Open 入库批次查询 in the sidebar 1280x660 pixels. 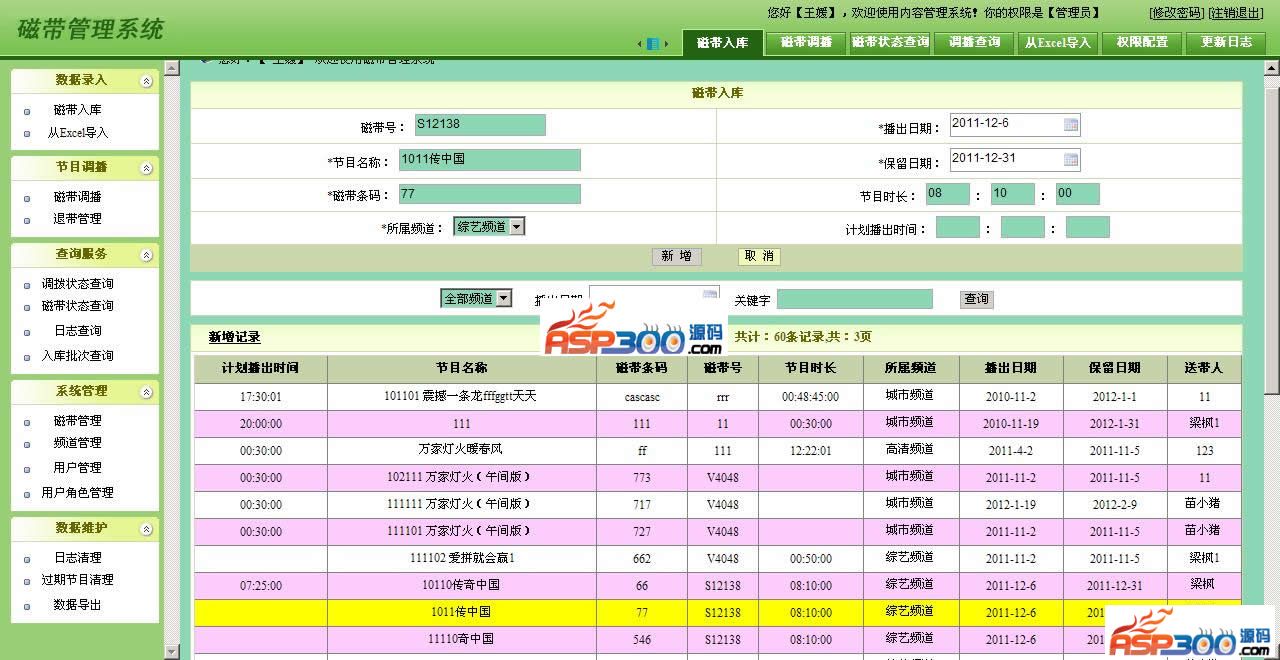pyautogui.click(x=78, y=356)
